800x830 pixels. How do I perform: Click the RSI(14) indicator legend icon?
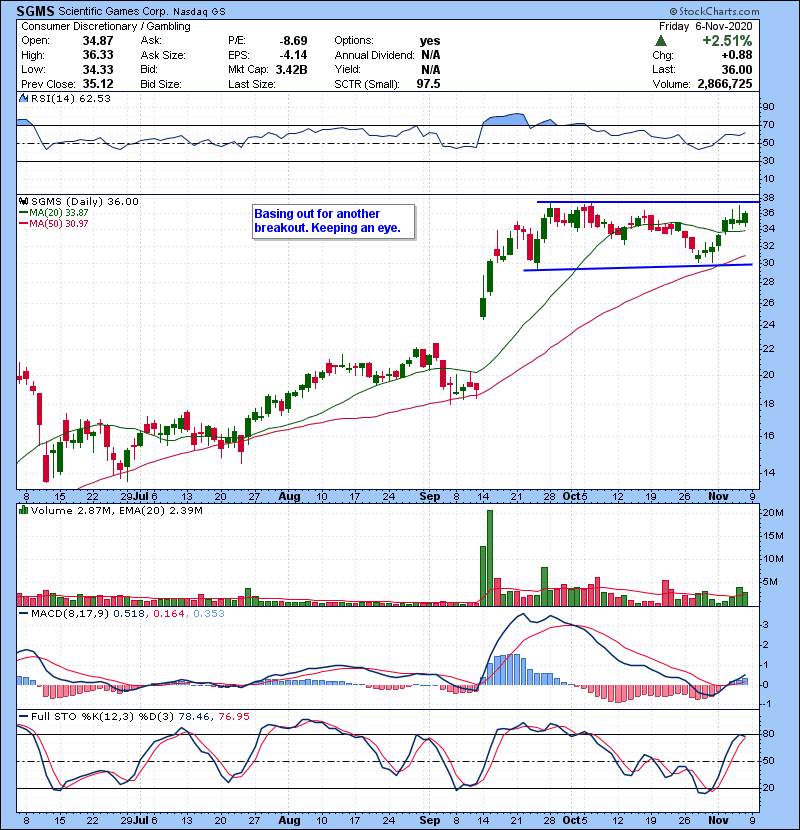pyautogui.click(x=23, y=99)
